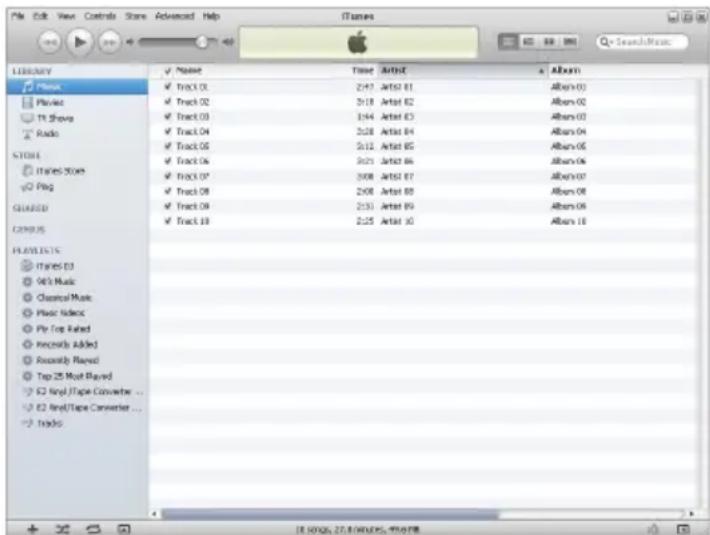The image size is (710, 535).
Task: Open the File menu
Action: [18, 16]
